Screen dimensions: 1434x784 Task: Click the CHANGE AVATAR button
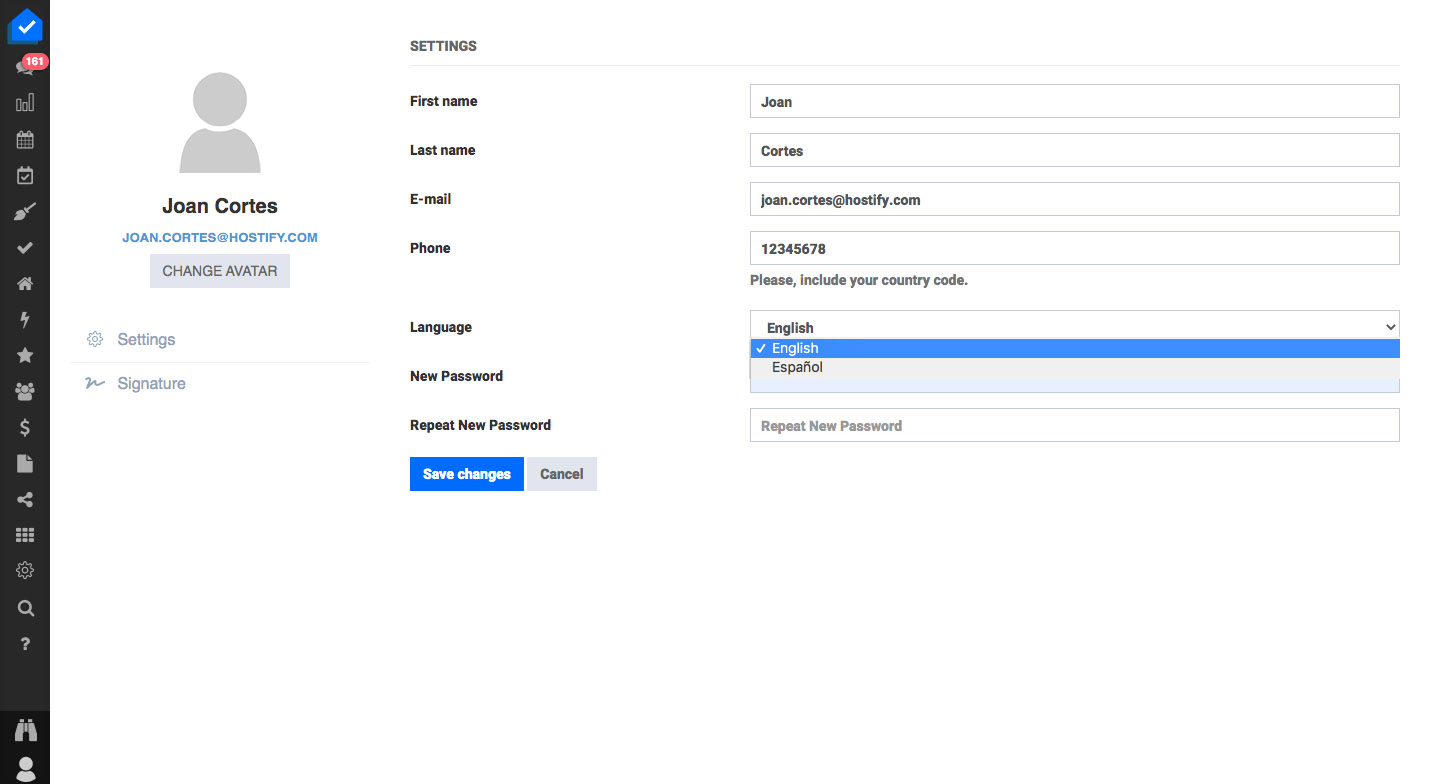[219, 270]
